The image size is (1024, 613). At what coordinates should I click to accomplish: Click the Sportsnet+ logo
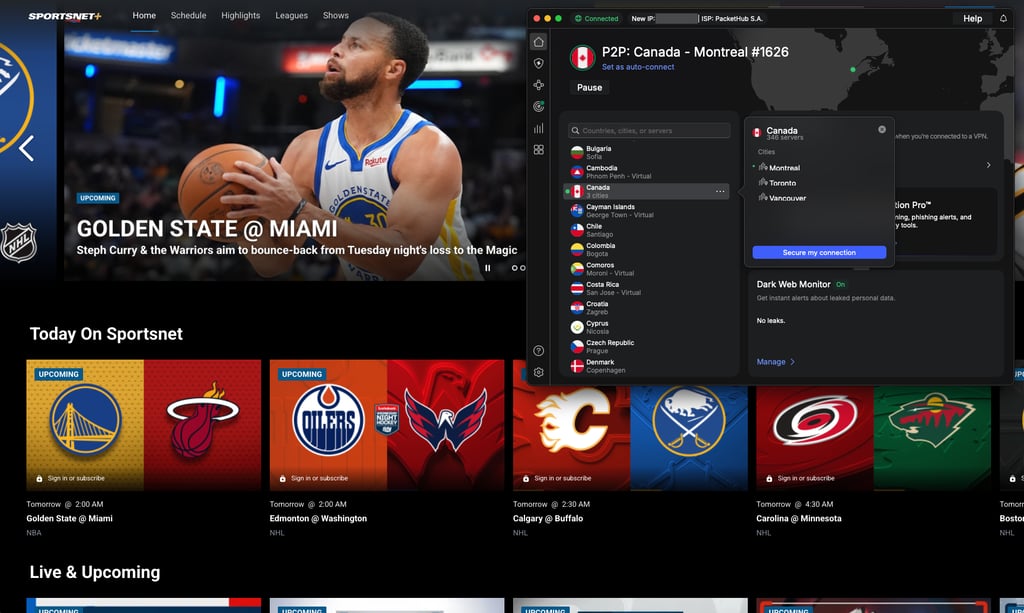click(x=65, y=16)
